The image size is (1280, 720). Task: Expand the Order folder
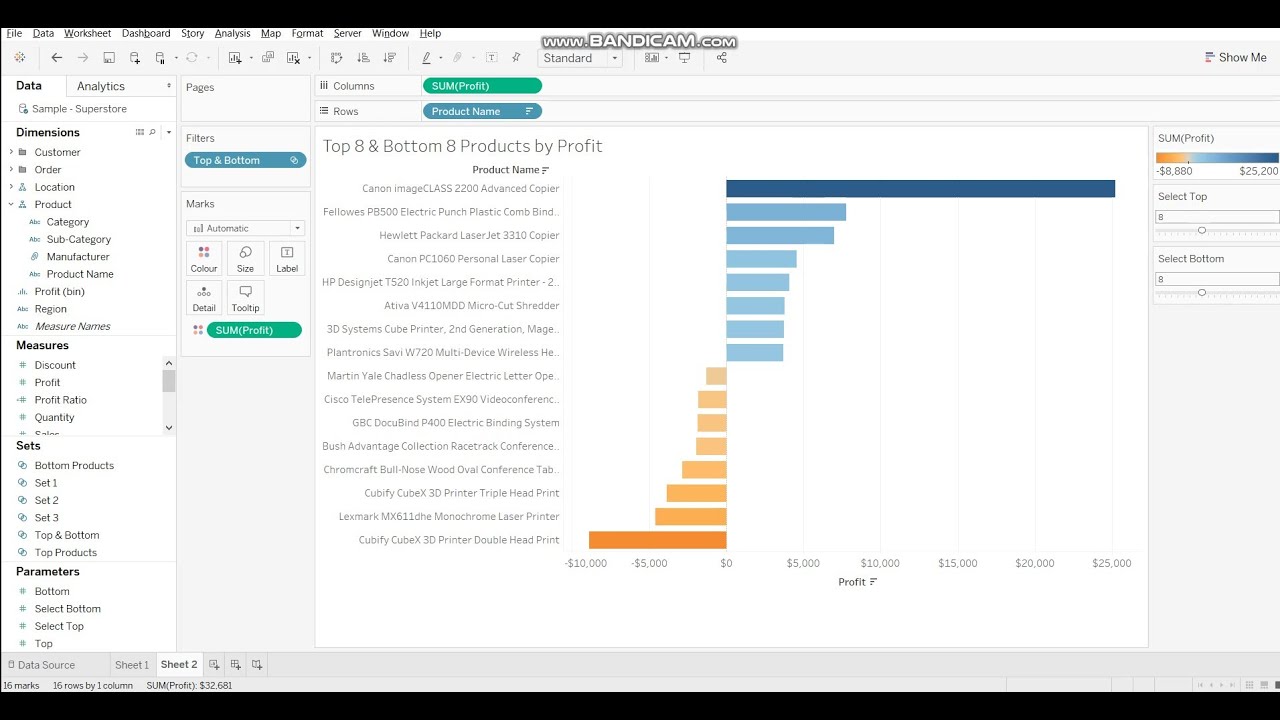coord(11,170)
